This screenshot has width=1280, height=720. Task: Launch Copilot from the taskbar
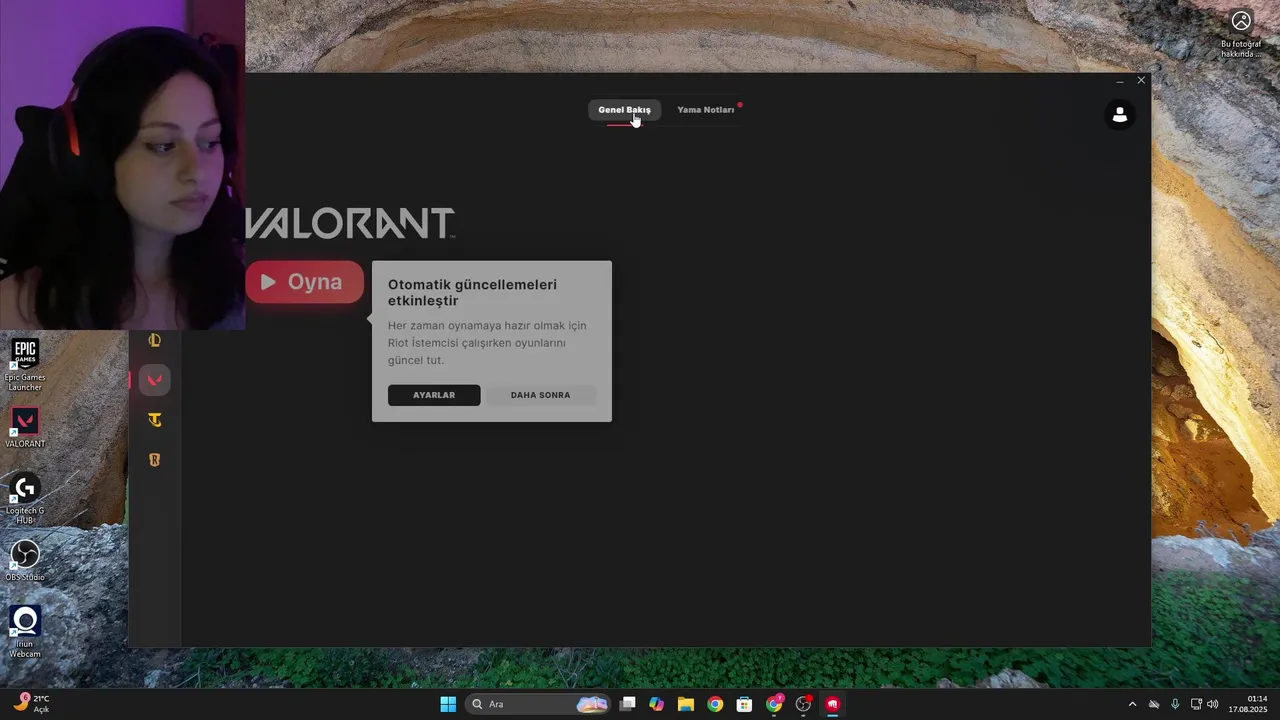(656, 704)
